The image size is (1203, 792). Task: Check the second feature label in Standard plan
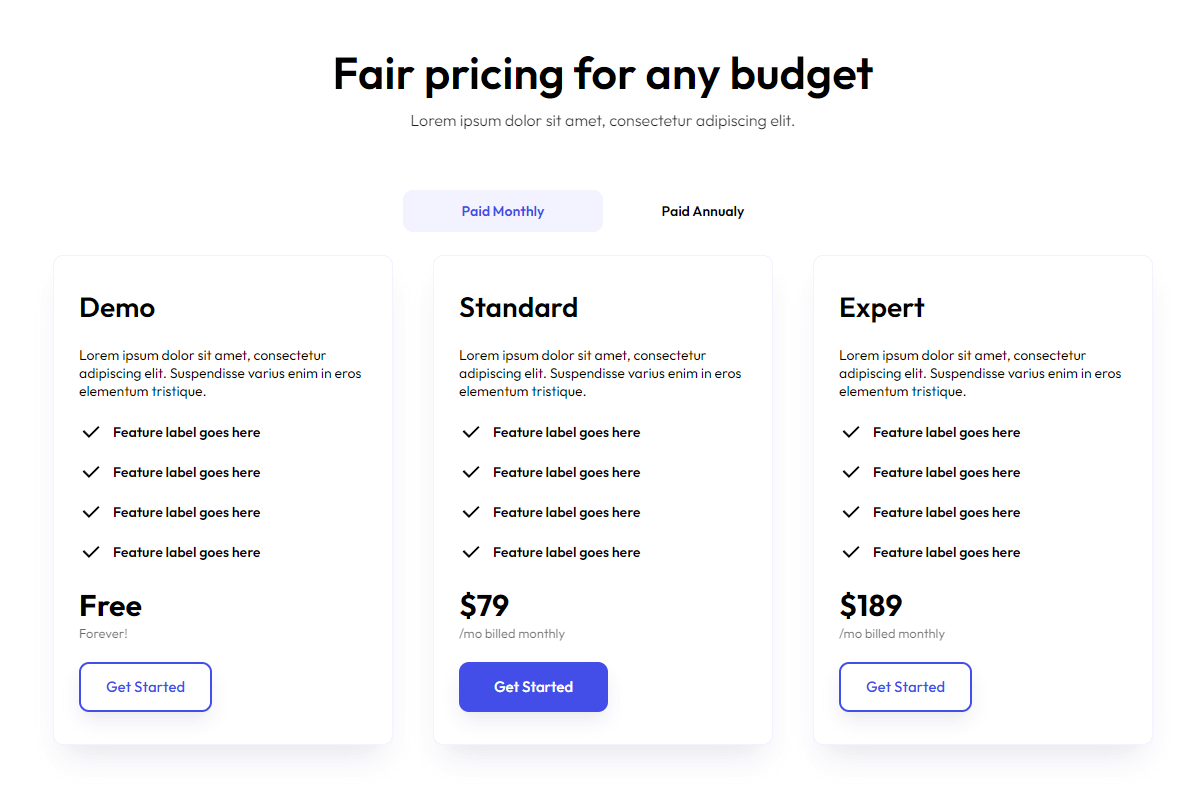pyautogui.click(x=566, y=471)
